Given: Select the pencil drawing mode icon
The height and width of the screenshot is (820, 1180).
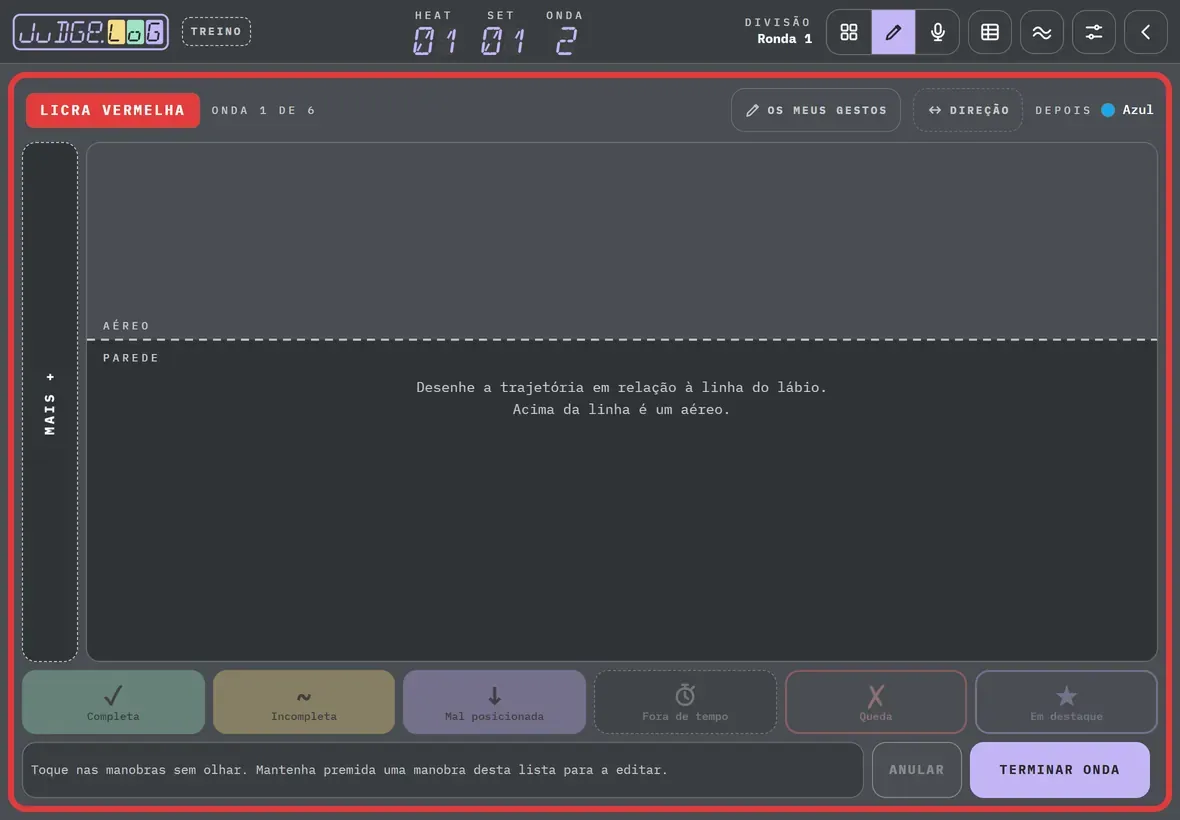Looking at the screenshot, I should (893, 32).
